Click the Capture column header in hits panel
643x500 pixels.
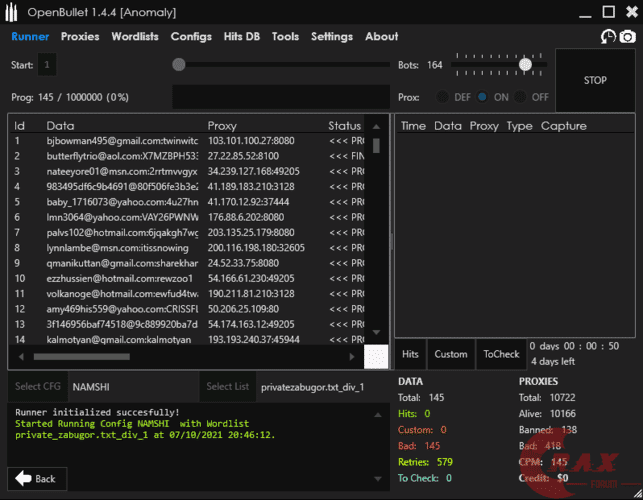pos(563,126)
